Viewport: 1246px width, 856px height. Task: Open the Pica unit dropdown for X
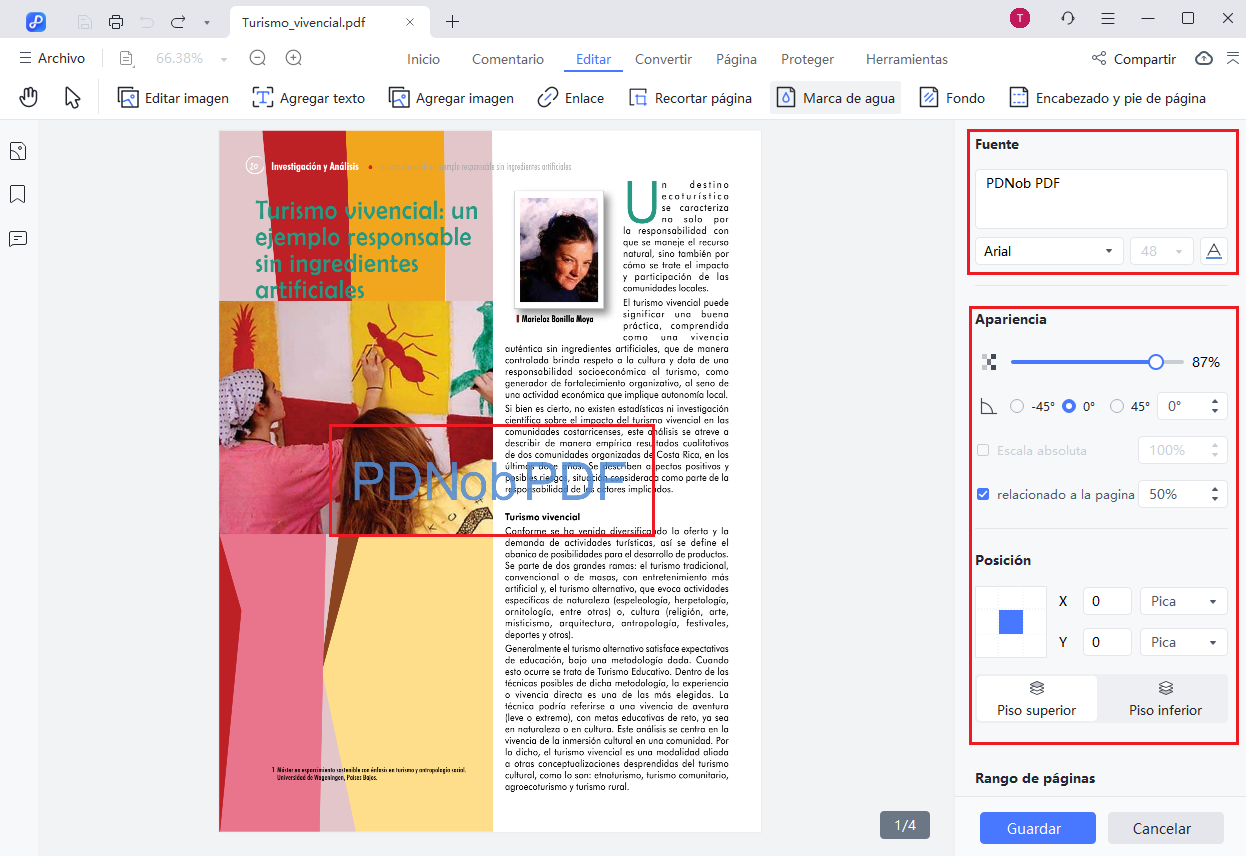pos(1183,601)
